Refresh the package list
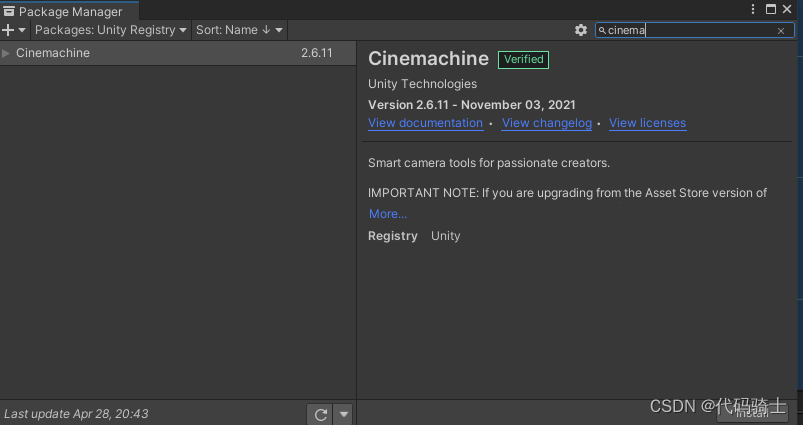Viewport: 803px width, 425px height. [320, 414]
